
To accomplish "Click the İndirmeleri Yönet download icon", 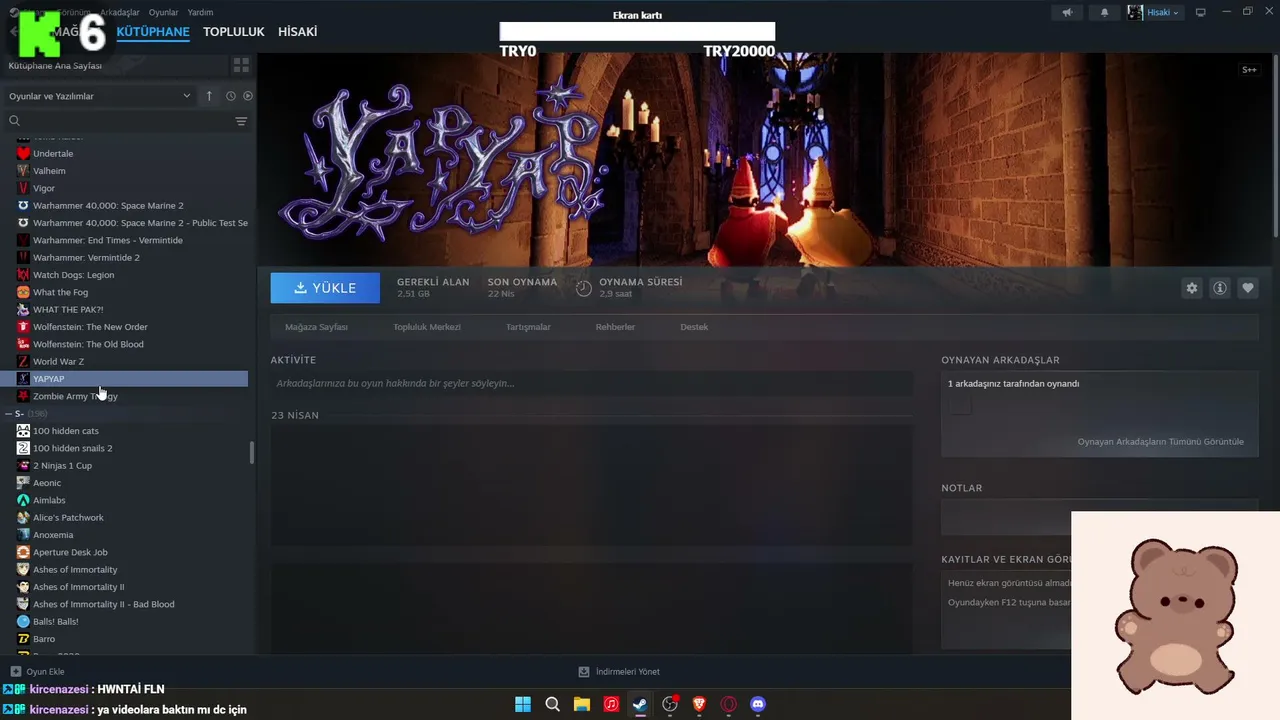I will point(584,672).
